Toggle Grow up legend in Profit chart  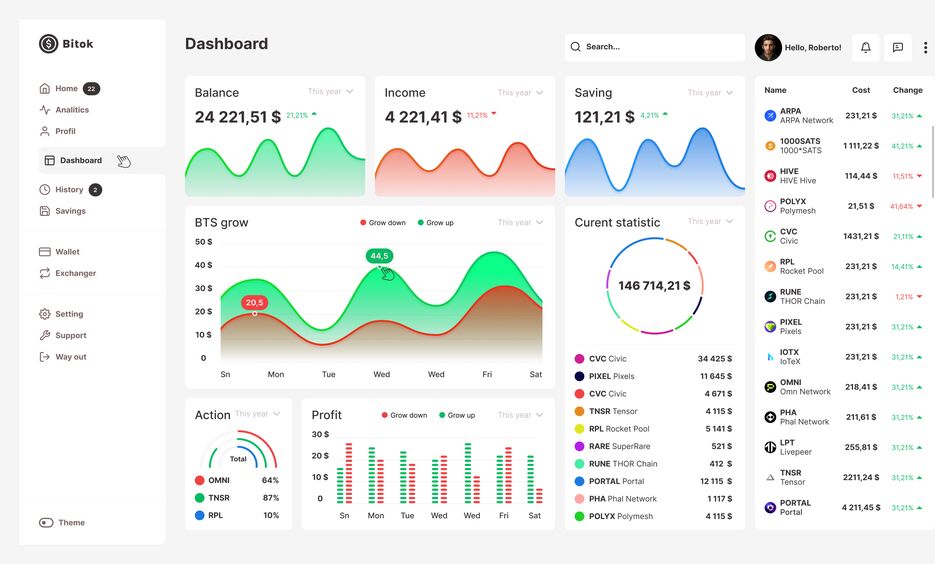point(457,415)
